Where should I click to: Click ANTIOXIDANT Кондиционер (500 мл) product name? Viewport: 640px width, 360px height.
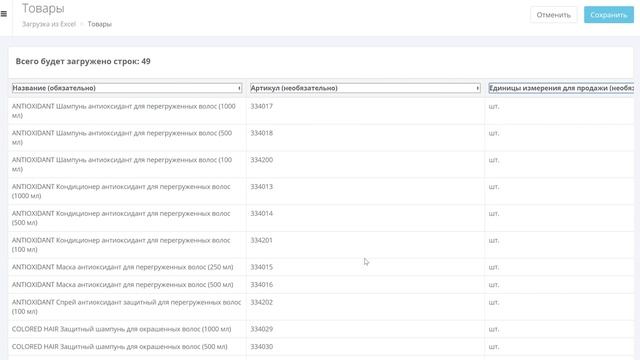pyautogui.click(x=121, y=218)
